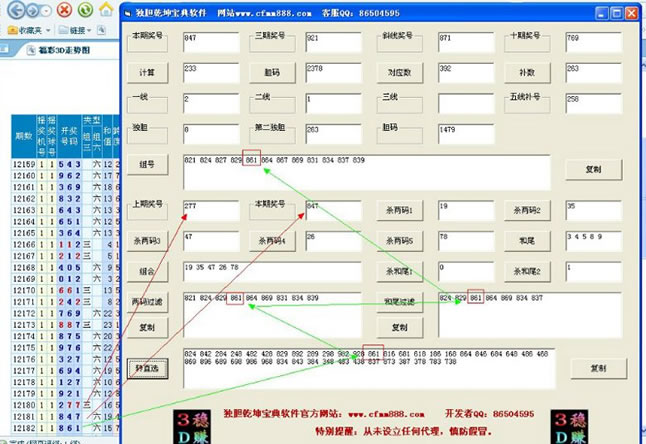Screen dimensions: 646x444
Task: Click the 转直选 button
Action: point(147,367)
